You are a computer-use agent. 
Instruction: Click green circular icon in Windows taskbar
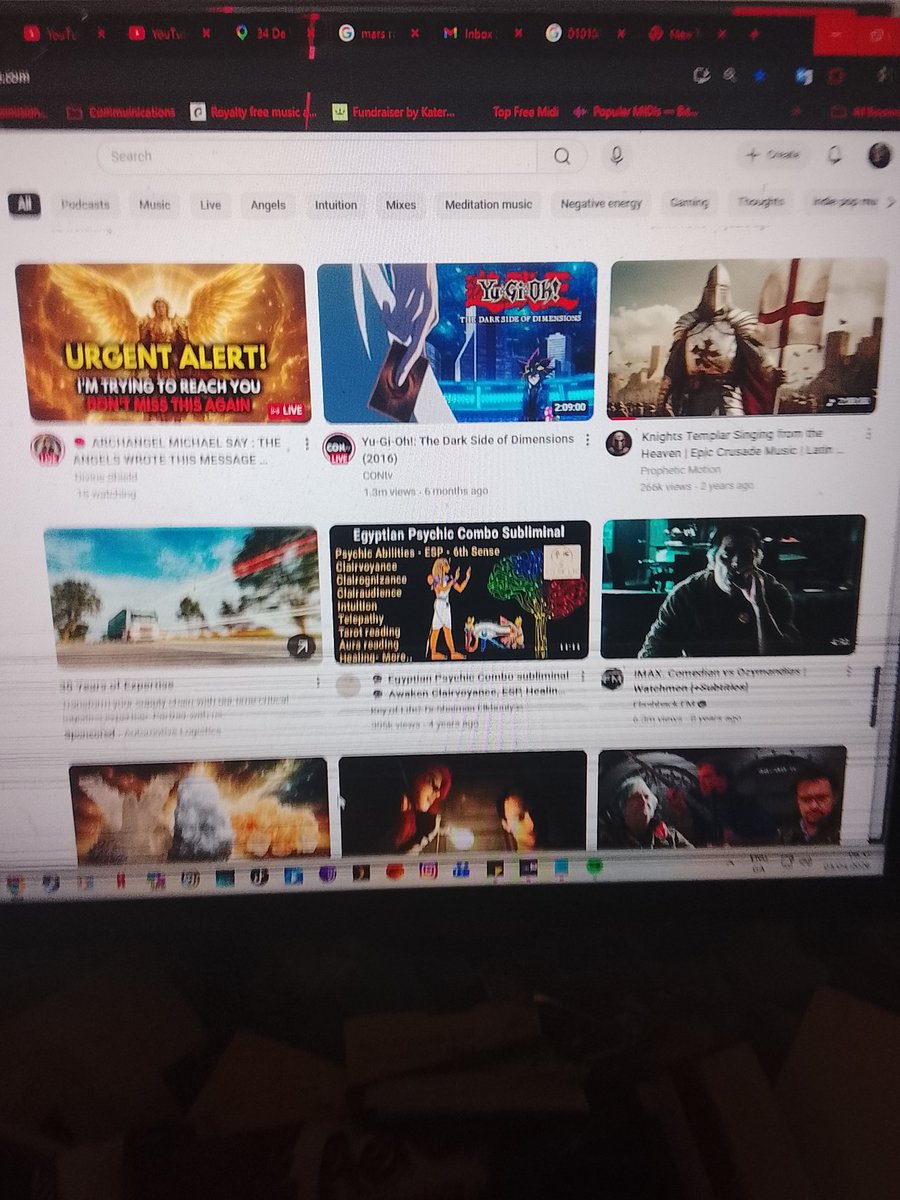593,866
